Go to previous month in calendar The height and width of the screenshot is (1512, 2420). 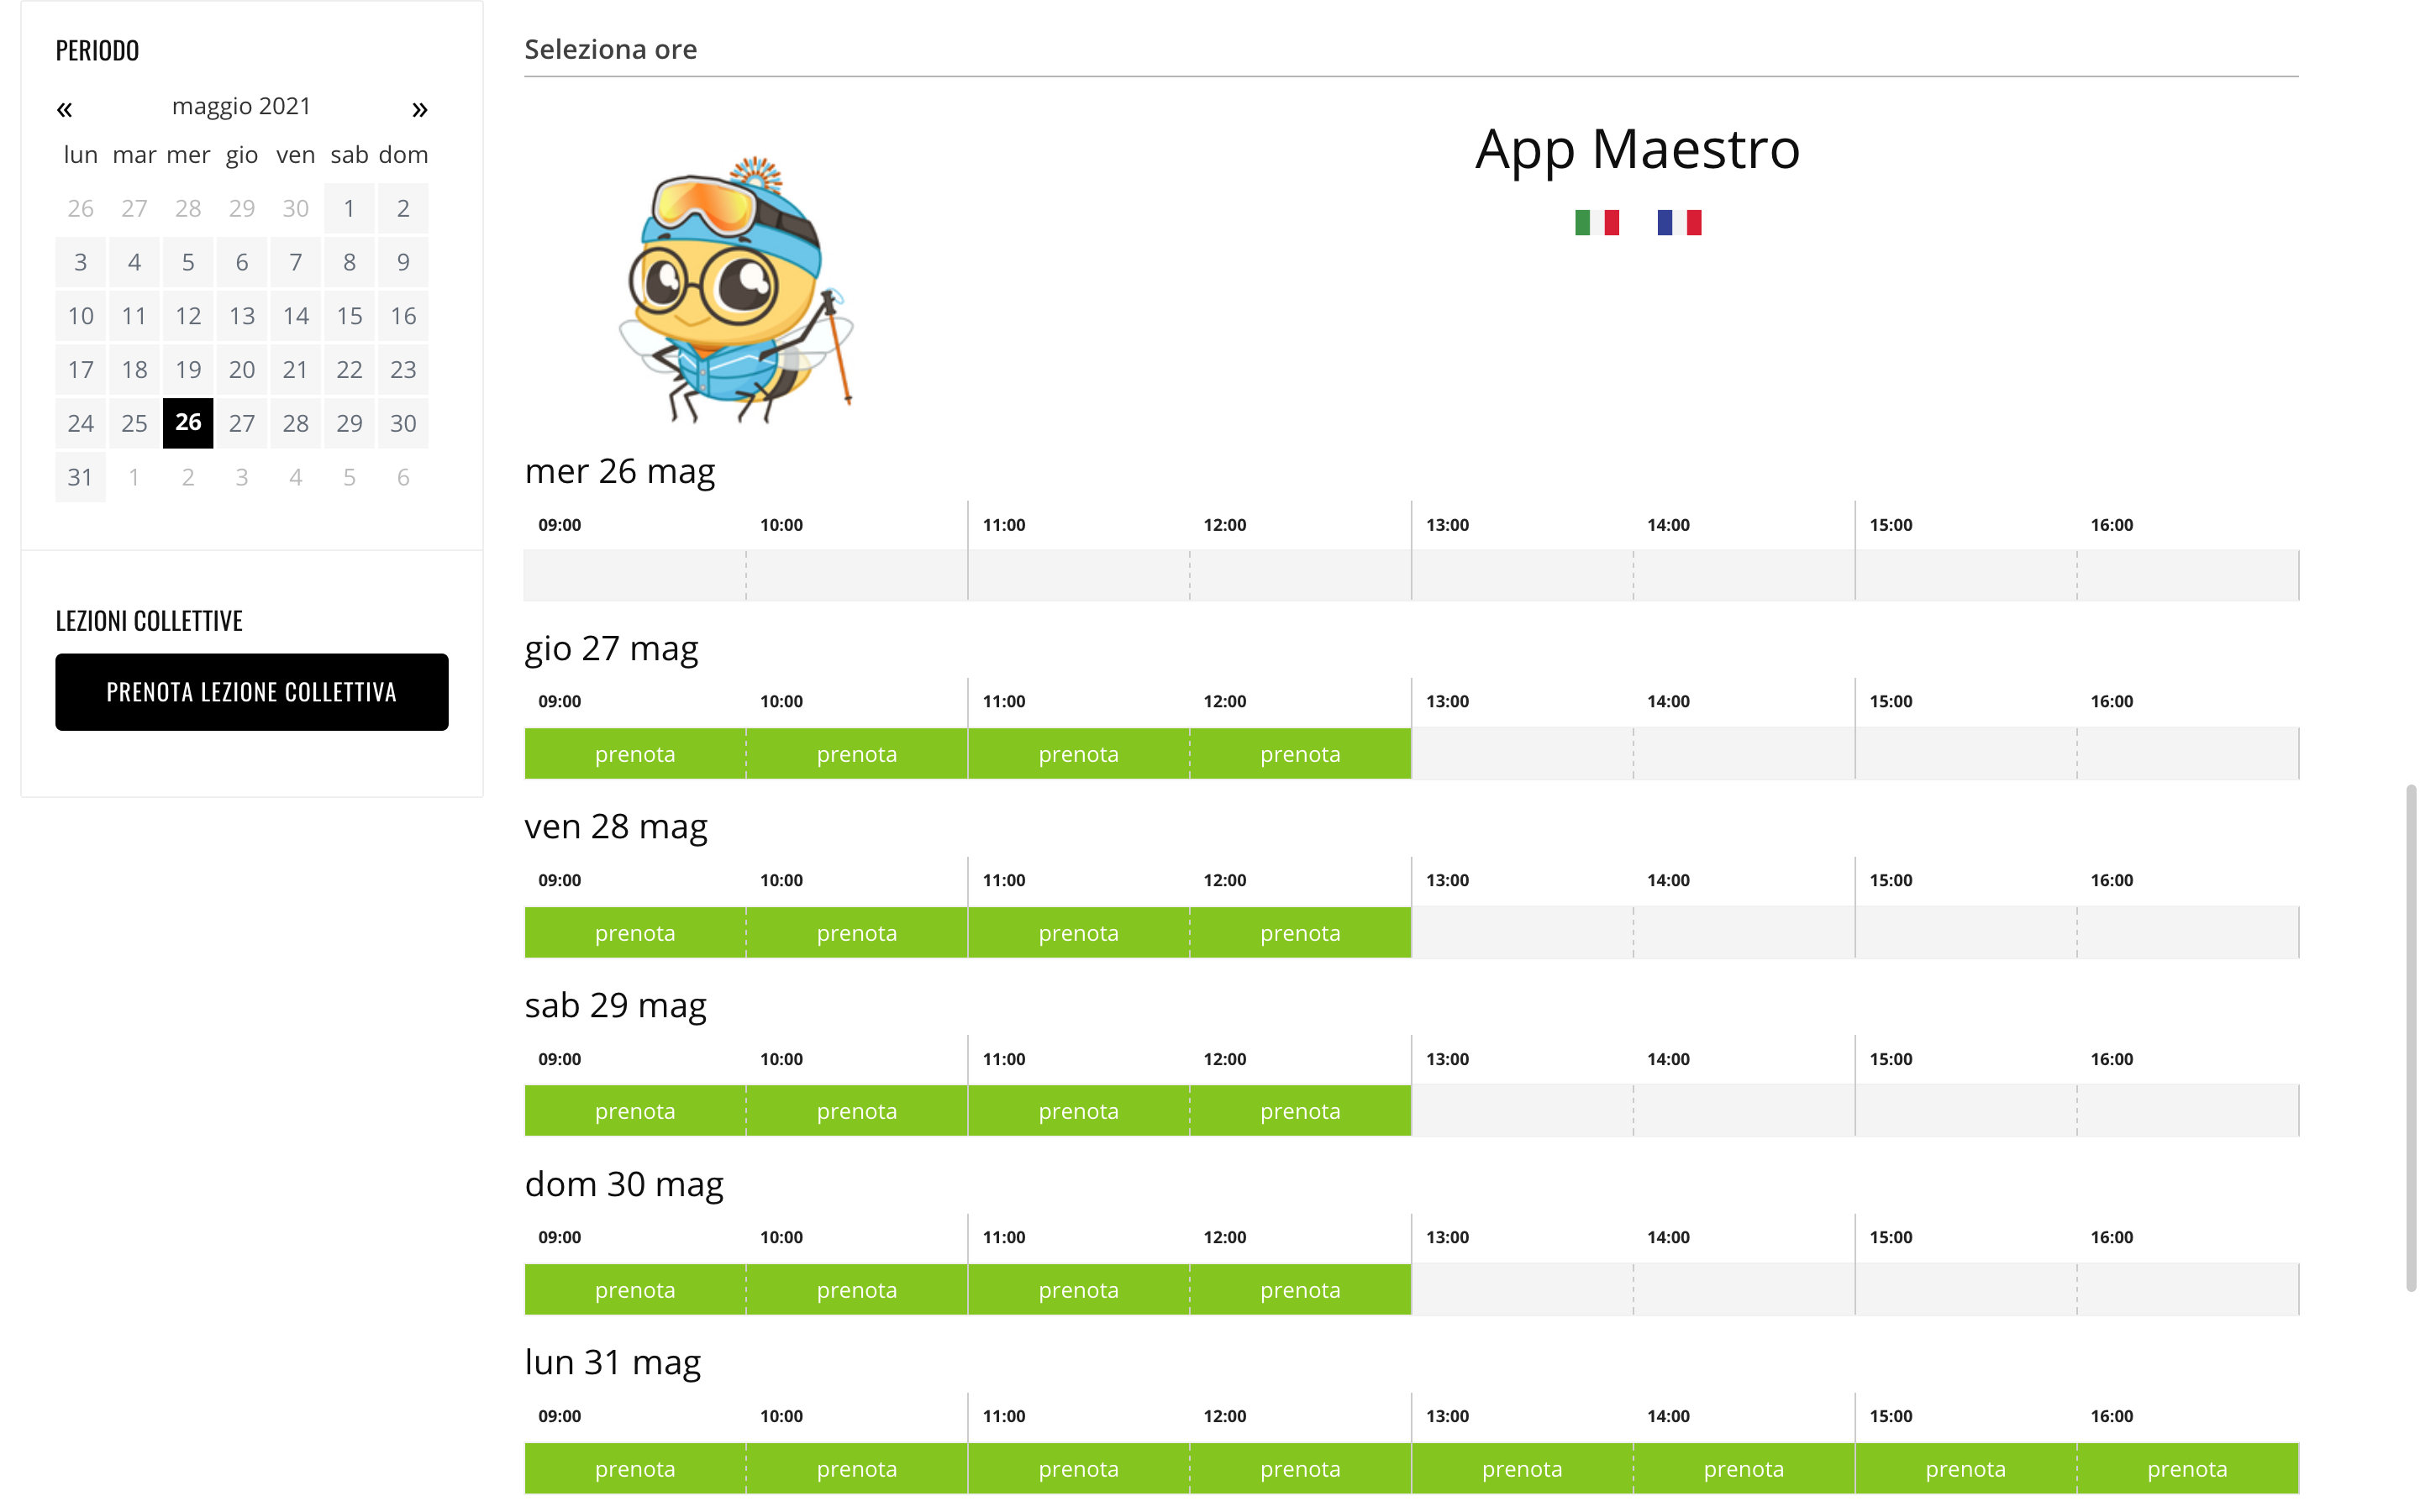tap(65, 109)
